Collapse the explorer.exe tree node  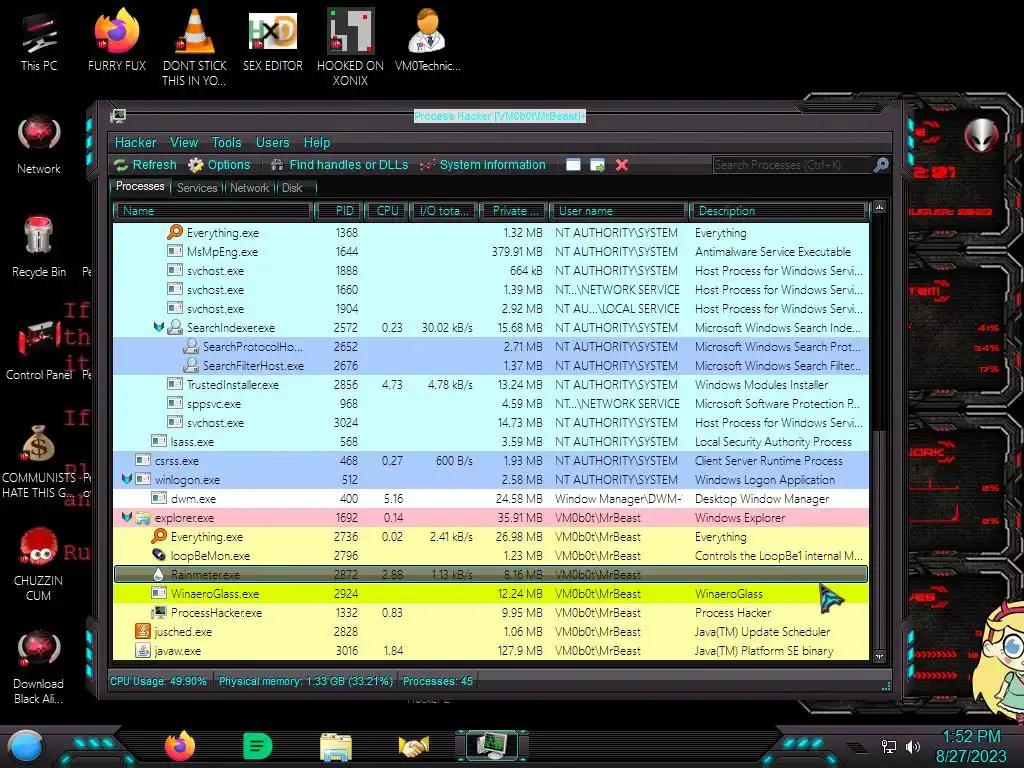click(x=127, y=517)
